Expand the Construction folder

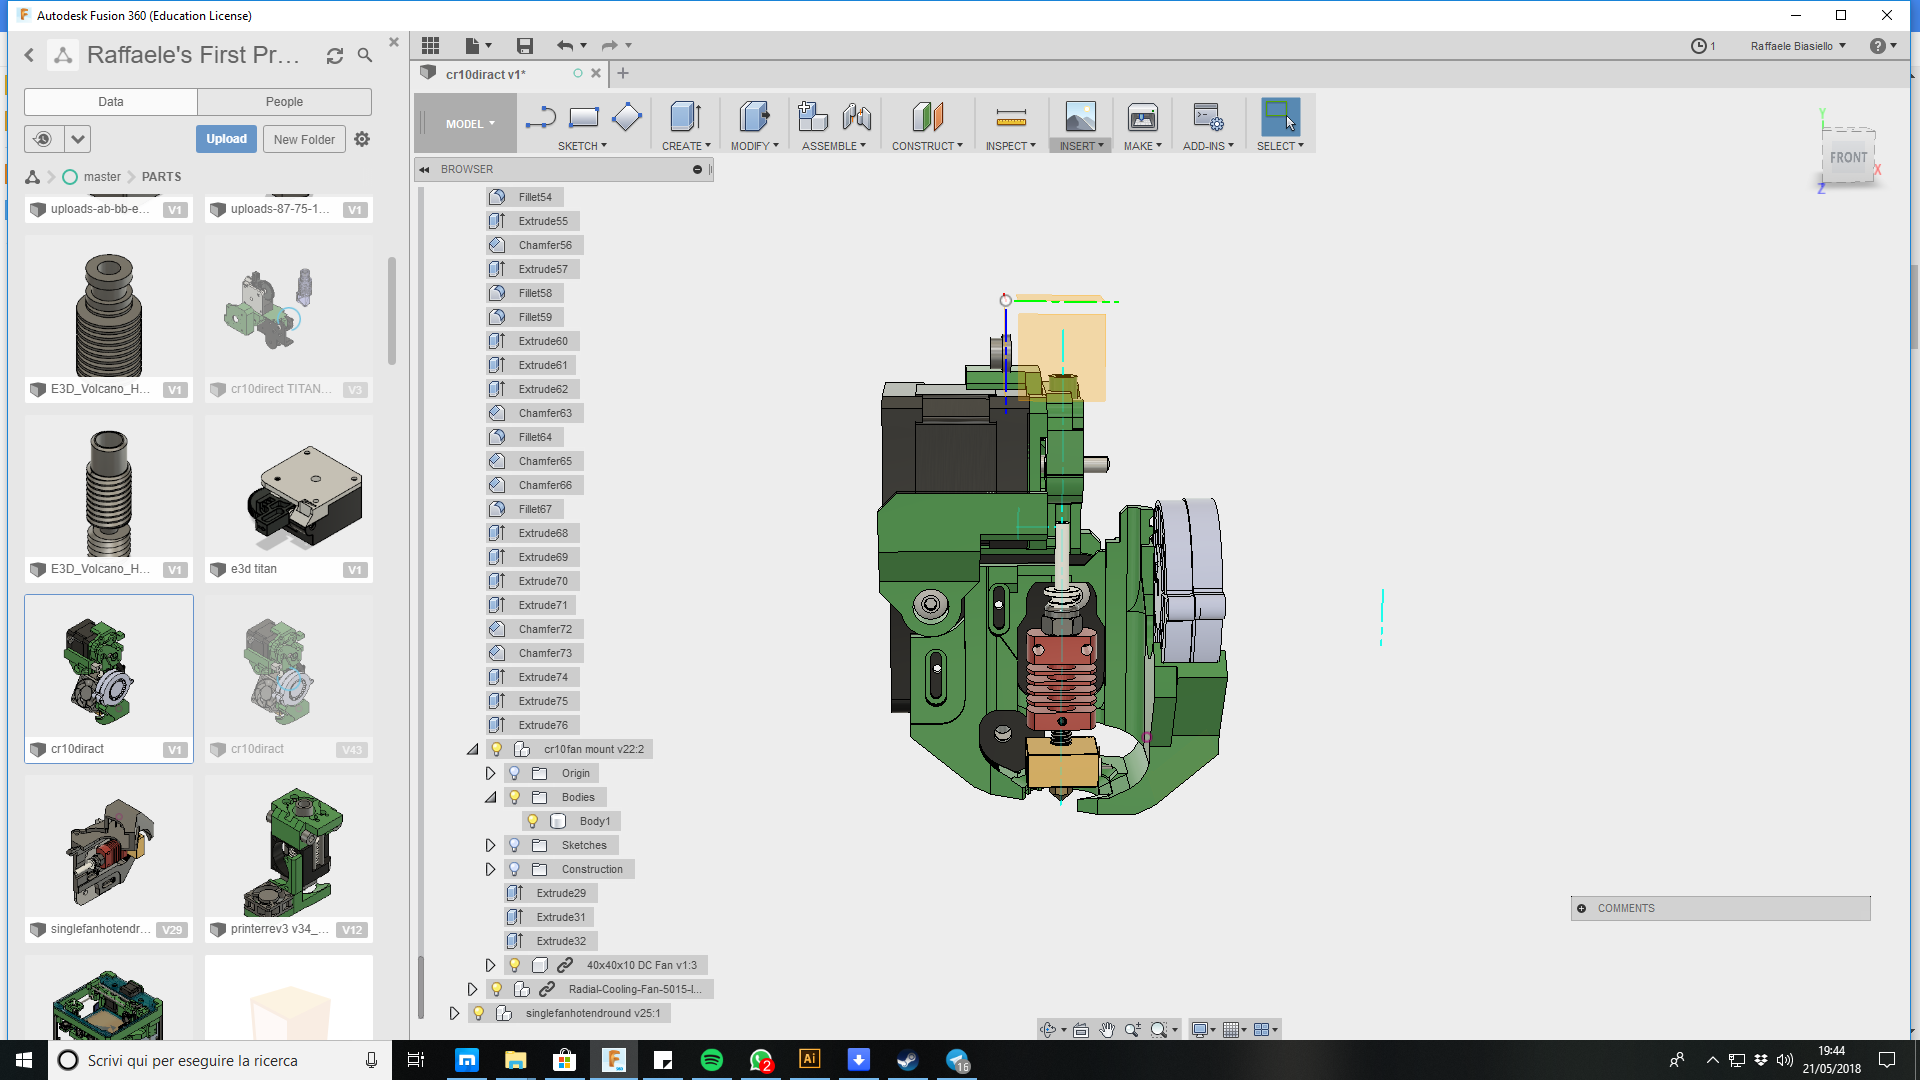(x=490, y=869)
